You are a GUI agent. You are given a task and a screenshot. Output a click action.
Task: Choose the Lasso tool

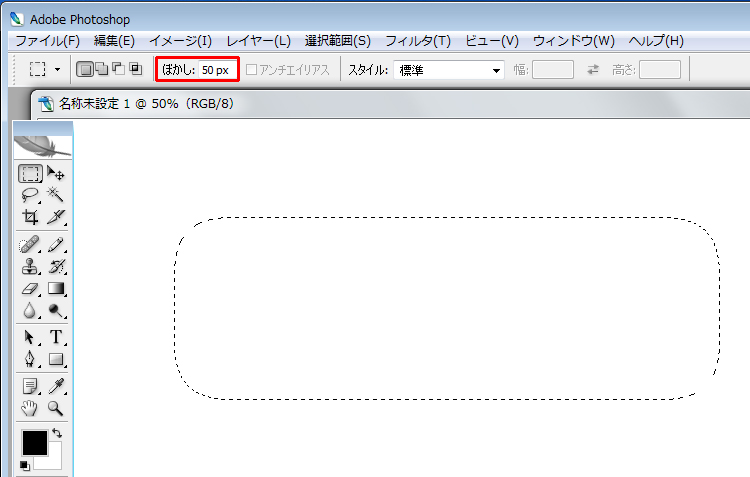click(30, 195)
